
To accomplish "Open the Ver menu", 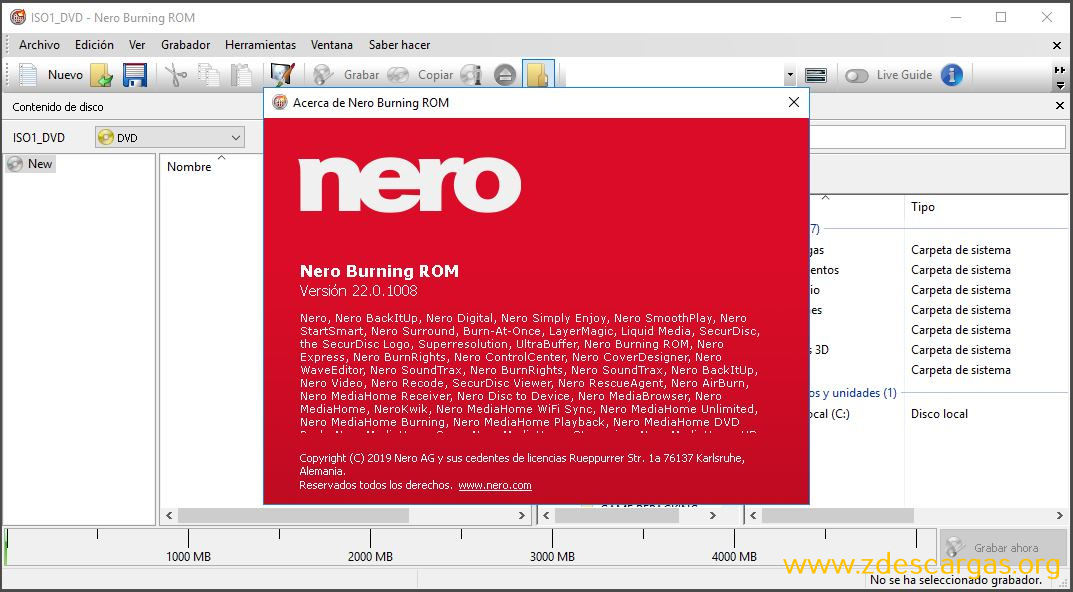I will pyautogui.click(x=137, y=44).
